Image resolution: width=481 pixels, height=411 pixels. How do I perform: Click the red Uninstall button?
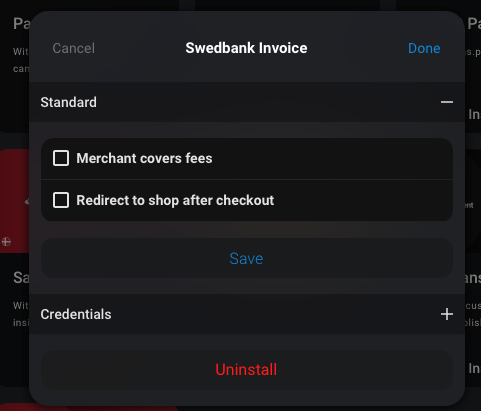(x=247, y=370)
